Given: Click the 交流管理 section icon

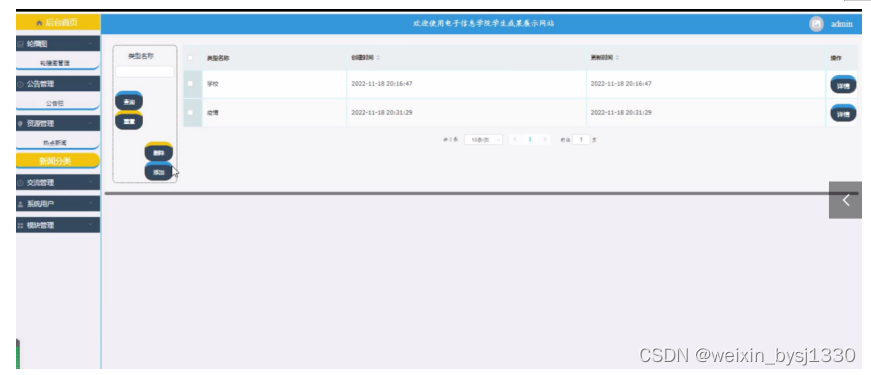Looking at the screenshot, I should pyautogui.click(x=21, y=183).
